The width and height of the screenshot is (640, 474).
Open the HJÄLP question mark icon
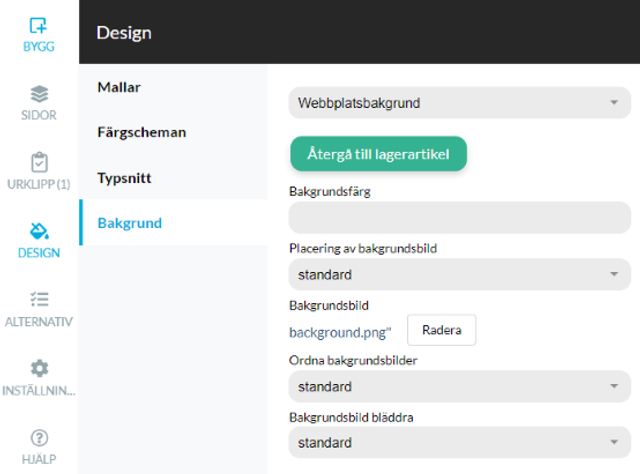click(x=39, y=438)
